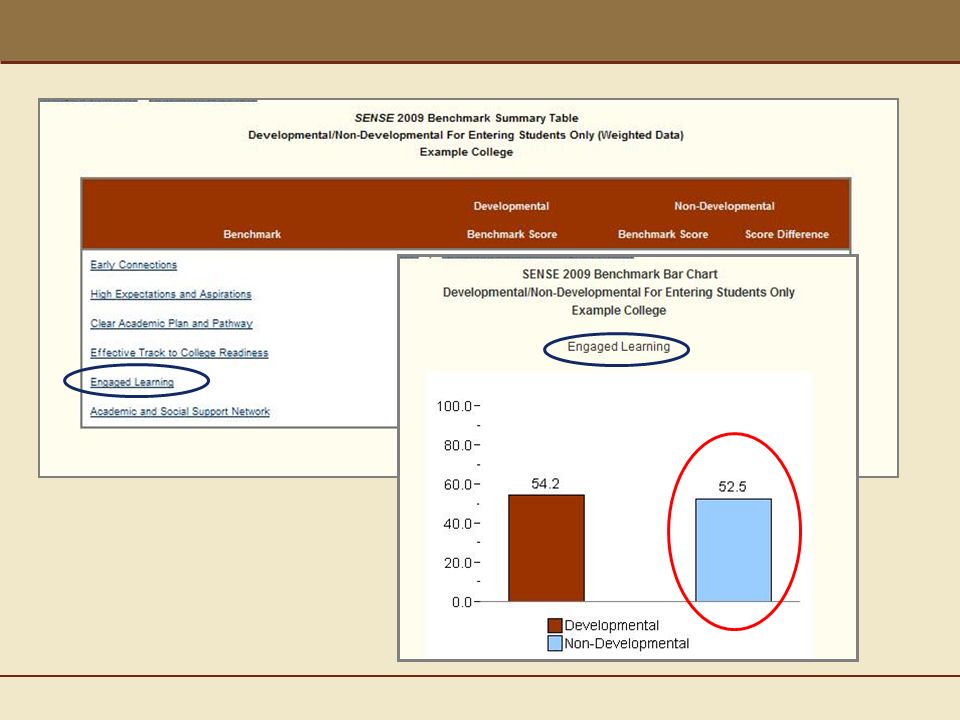
Task: Click the Non-Developmental light blue bar
Action: point(733,550)
